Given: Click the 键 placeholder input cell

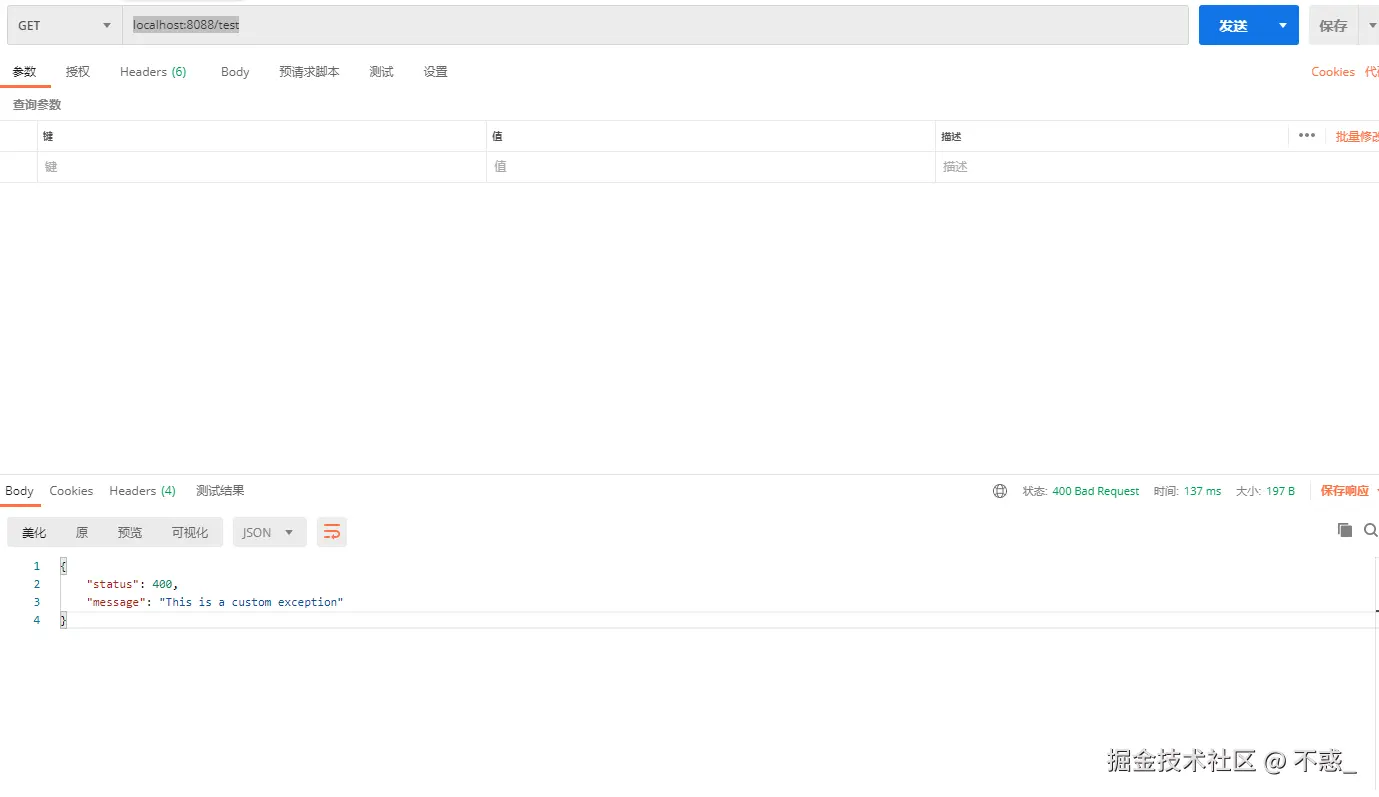Looking at the screenshot, I should [262, 167].
